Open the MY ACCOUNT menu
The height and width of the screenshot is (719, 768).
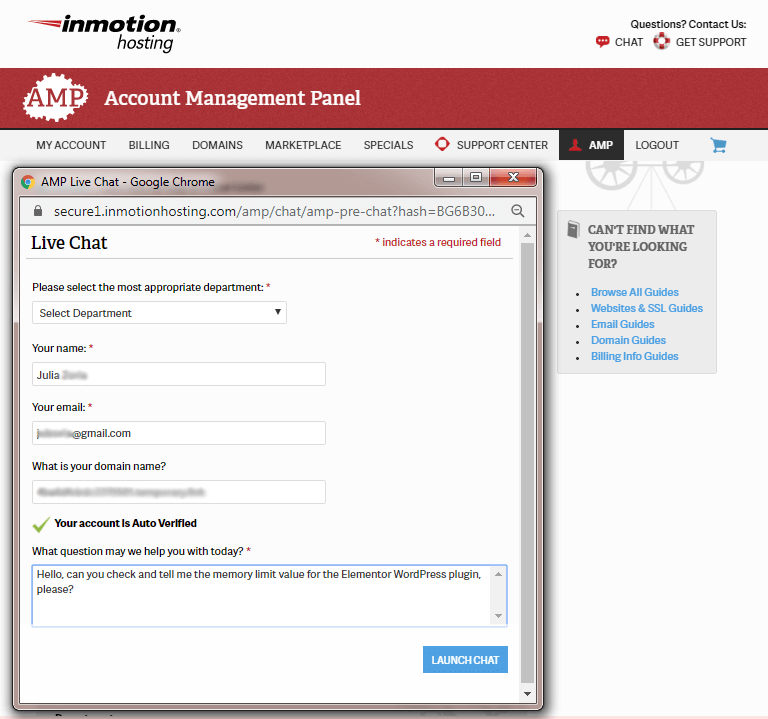coord(71,145)
